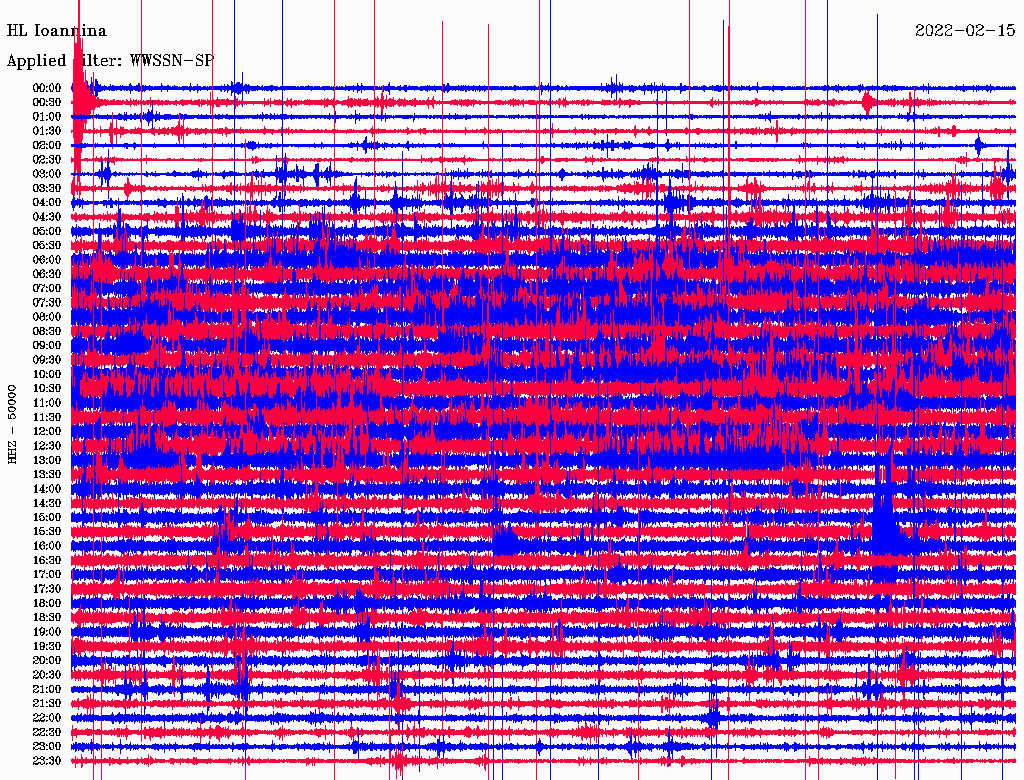This screenshot has height=780, width=1024.
Task: Select the 01:00 time row label
Action: pos(47,116)
